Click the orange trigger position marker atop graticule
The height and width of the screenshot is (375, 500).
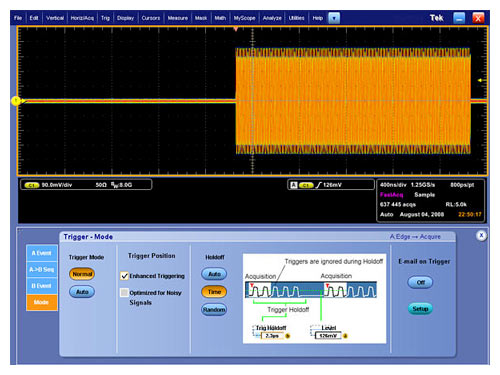236,29
